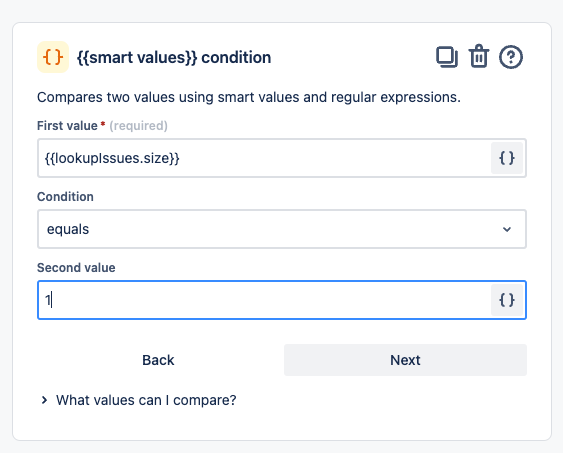The height and width of the screenshot is (453, 563).
Task: Click the Second value field label
Action: 76,268
